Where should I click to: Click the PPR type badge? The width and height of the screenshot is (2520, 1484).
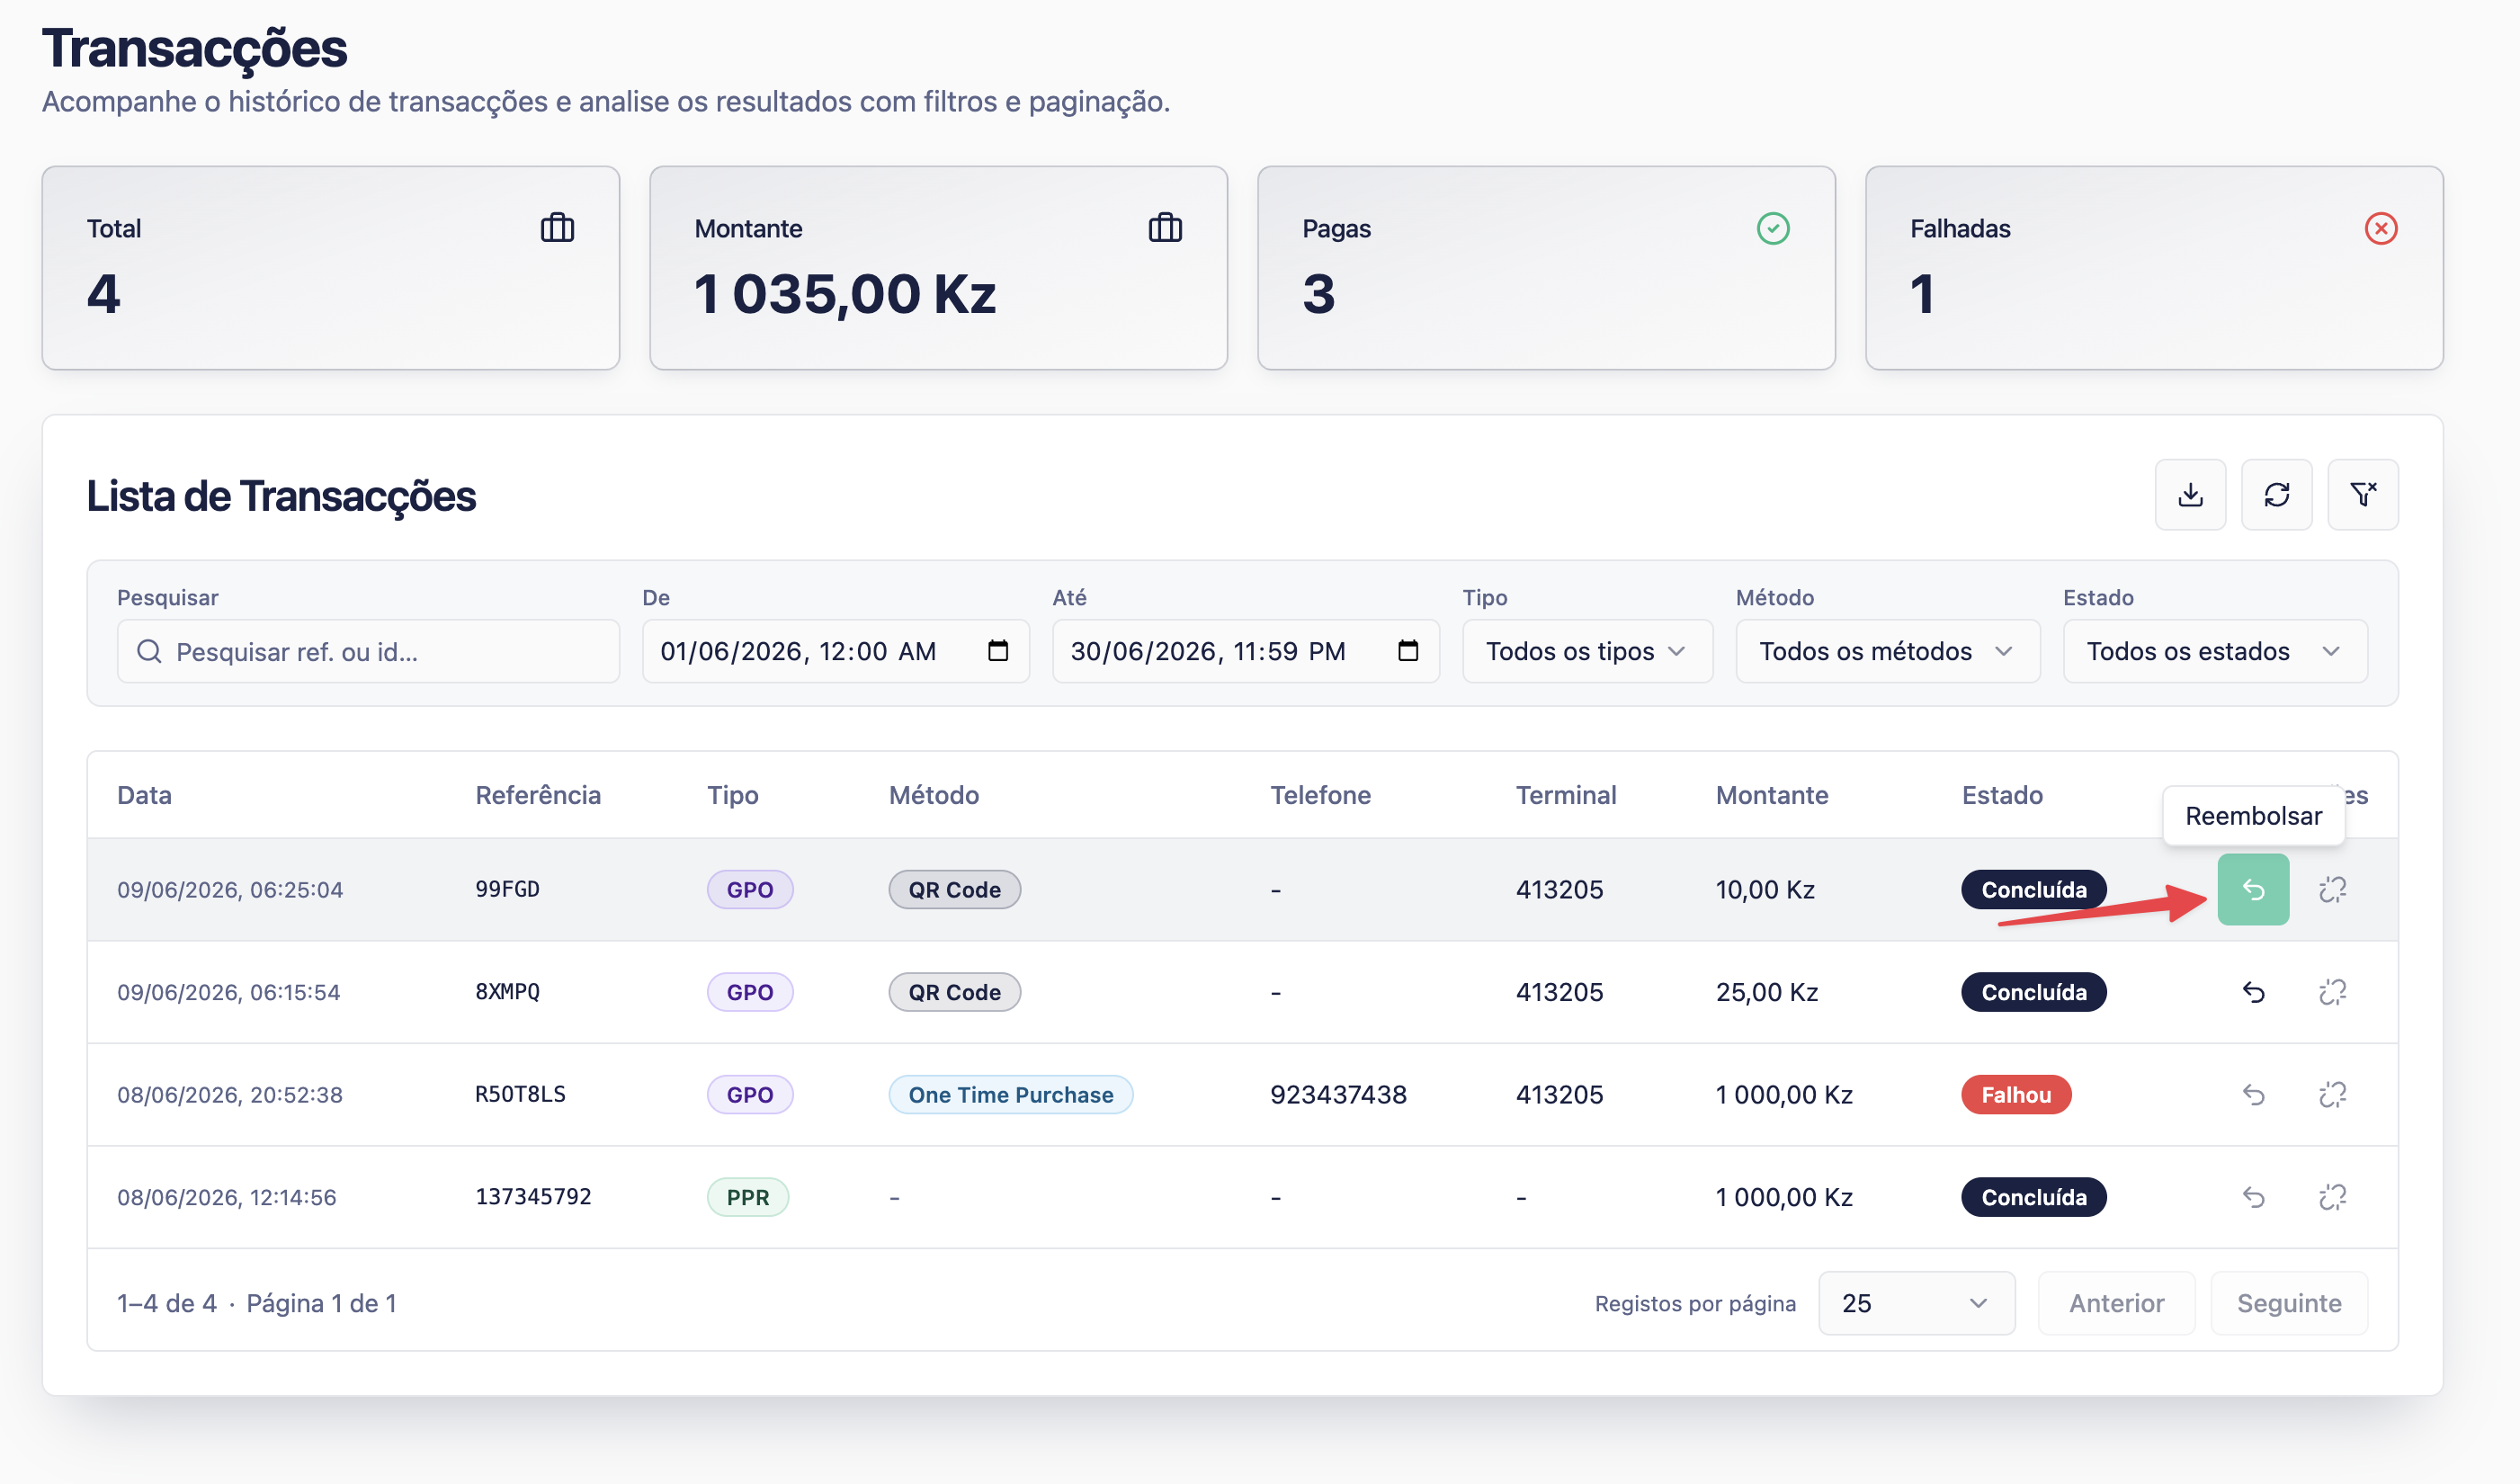coord(747,1197)
